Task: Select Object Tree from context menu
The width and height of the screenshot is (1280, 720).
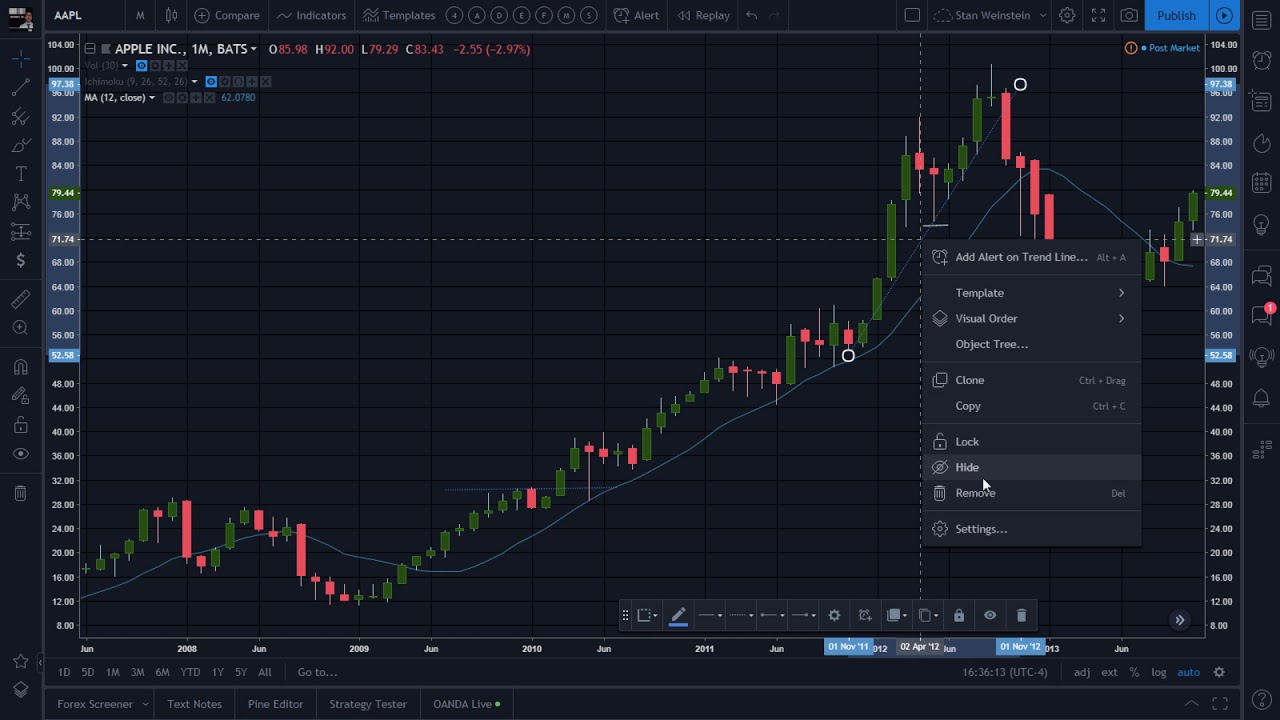Action: [1031, 344]
